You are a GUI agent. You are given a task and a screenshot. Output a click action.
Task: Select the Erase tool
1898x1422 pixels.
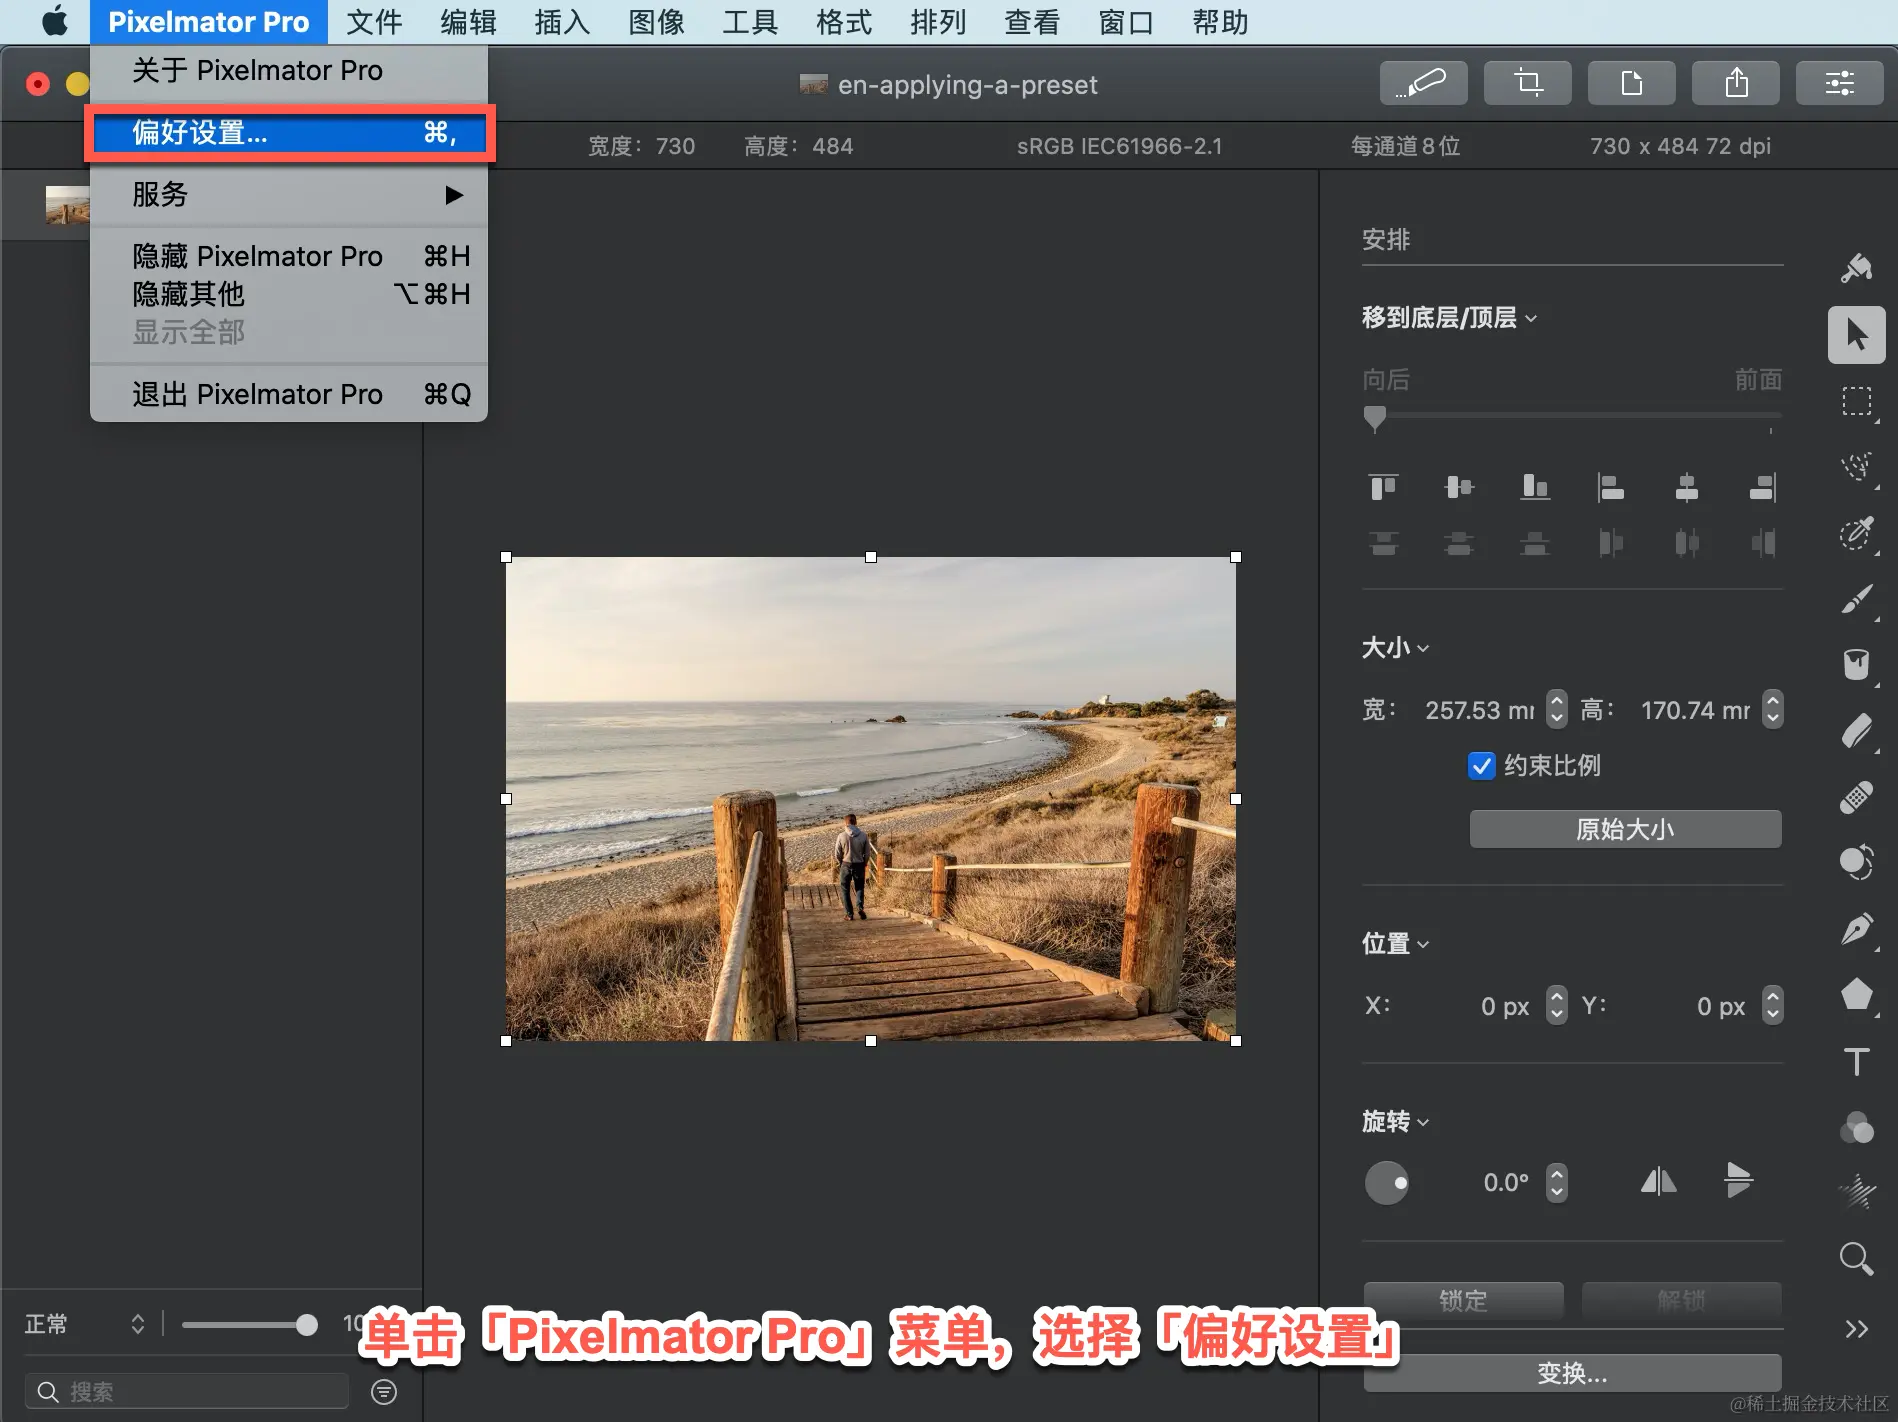(1856, 731)
